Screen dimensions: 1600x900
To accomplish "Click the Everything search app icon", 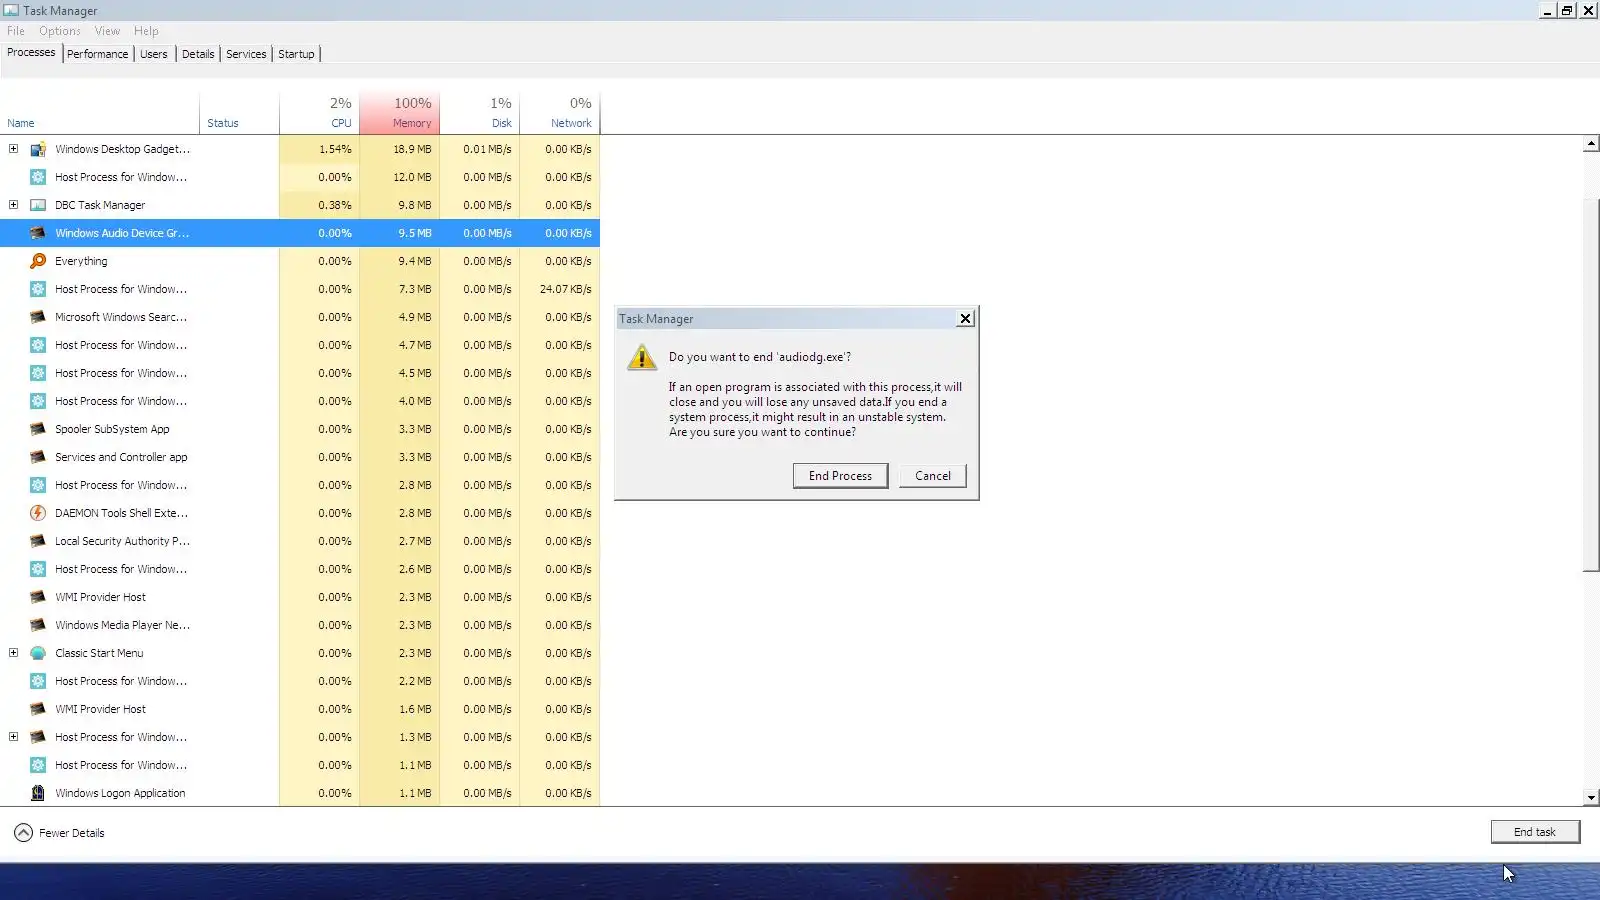I will tap(38, 261).
